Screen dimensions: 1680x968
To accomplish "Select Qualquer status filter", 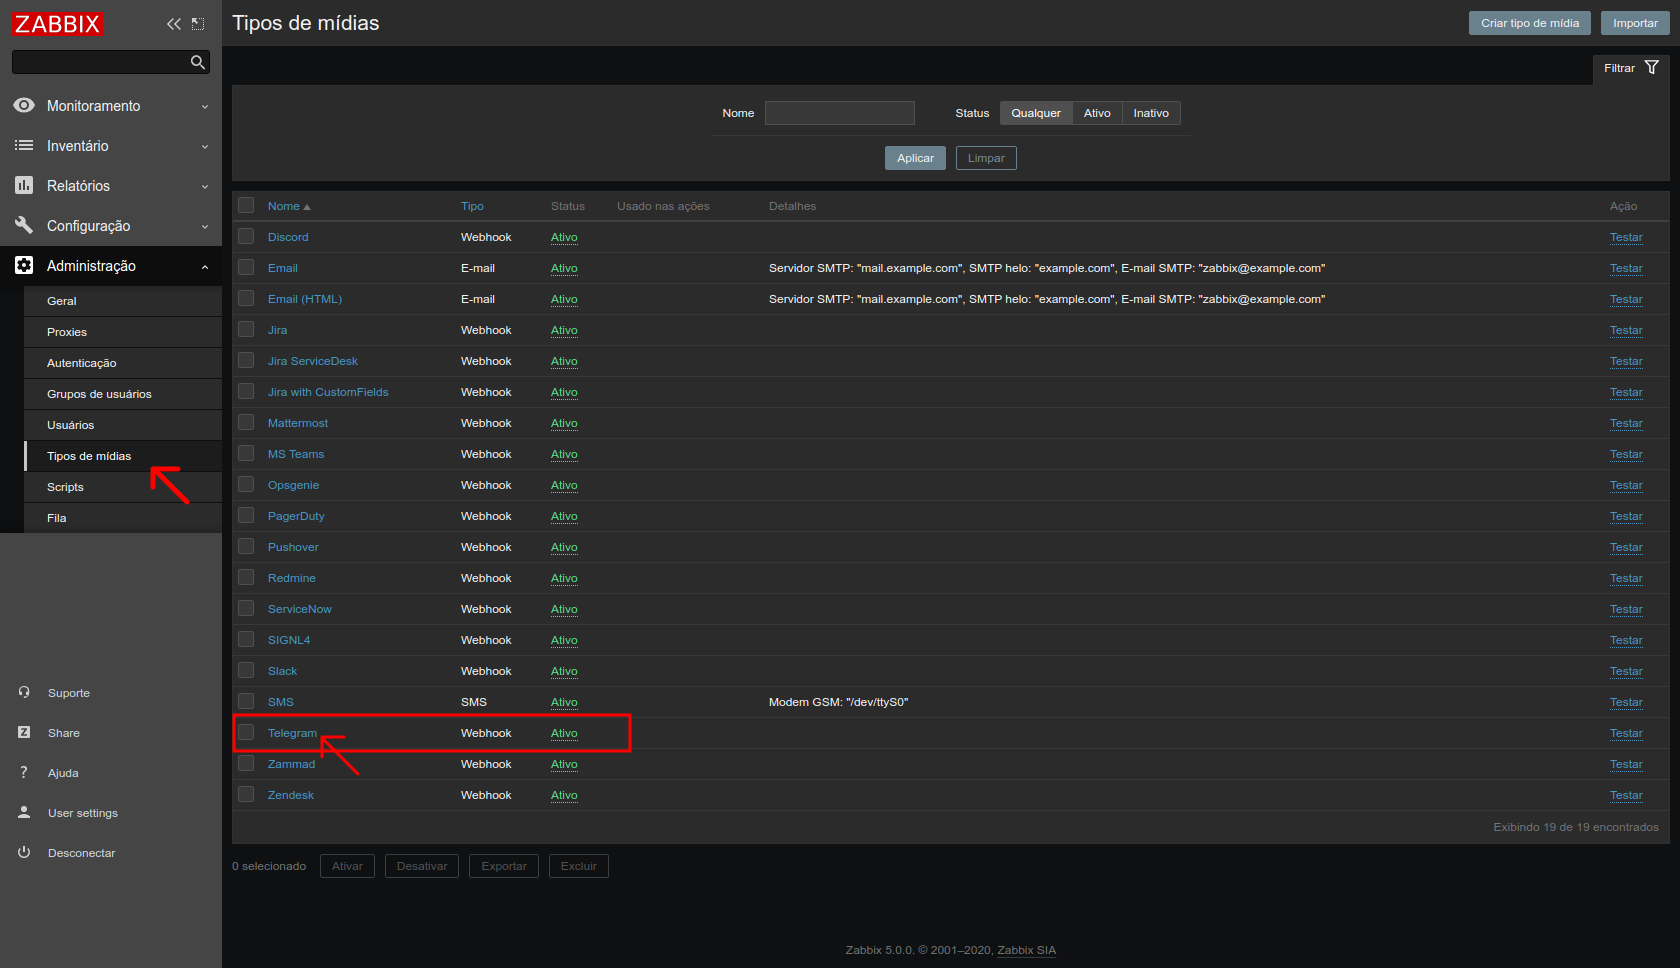I will pos(1036,113).
